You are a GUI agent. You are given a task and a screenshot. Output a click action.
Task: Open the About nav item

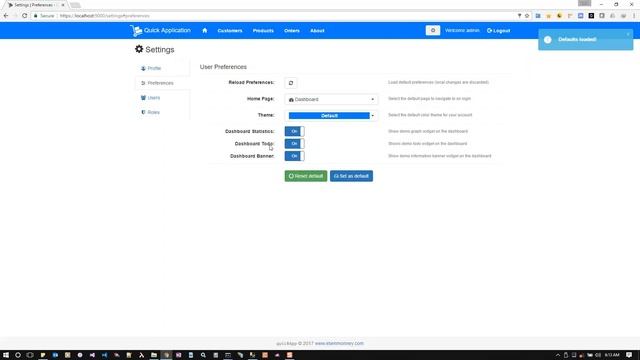coord(317,31)
